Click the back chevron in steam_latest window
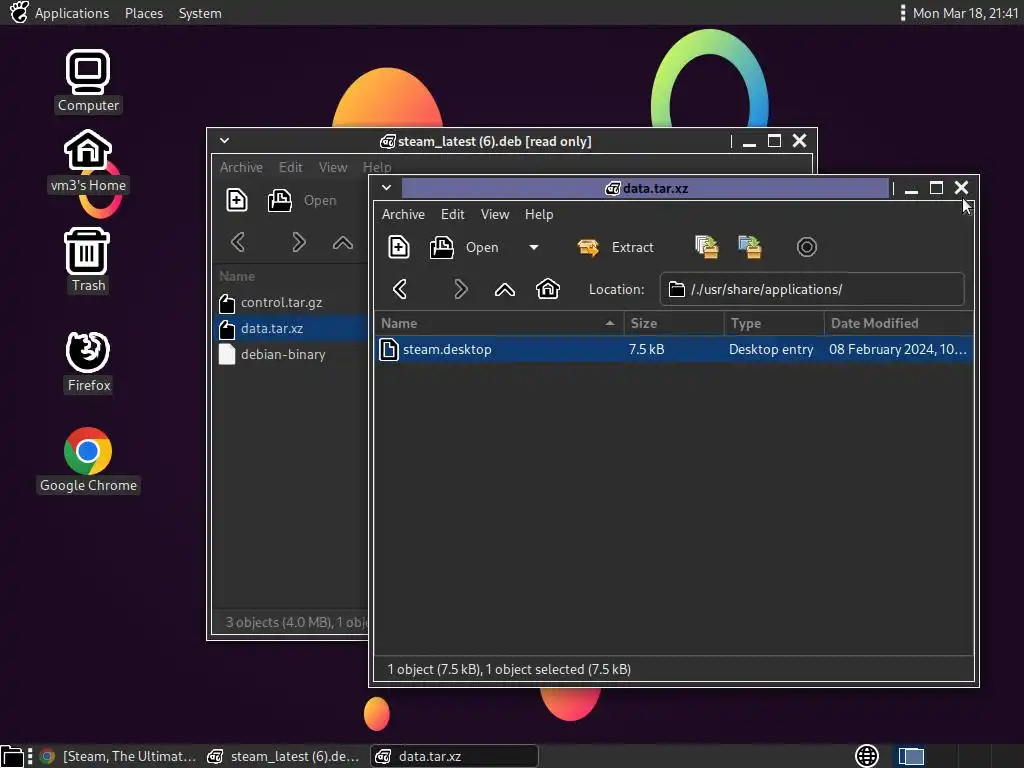 coord(238,242)
